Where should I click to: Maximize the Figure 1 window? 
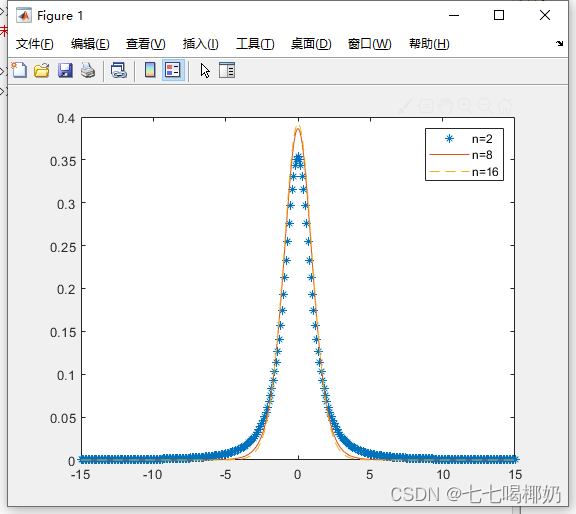[x=499, y=15]
